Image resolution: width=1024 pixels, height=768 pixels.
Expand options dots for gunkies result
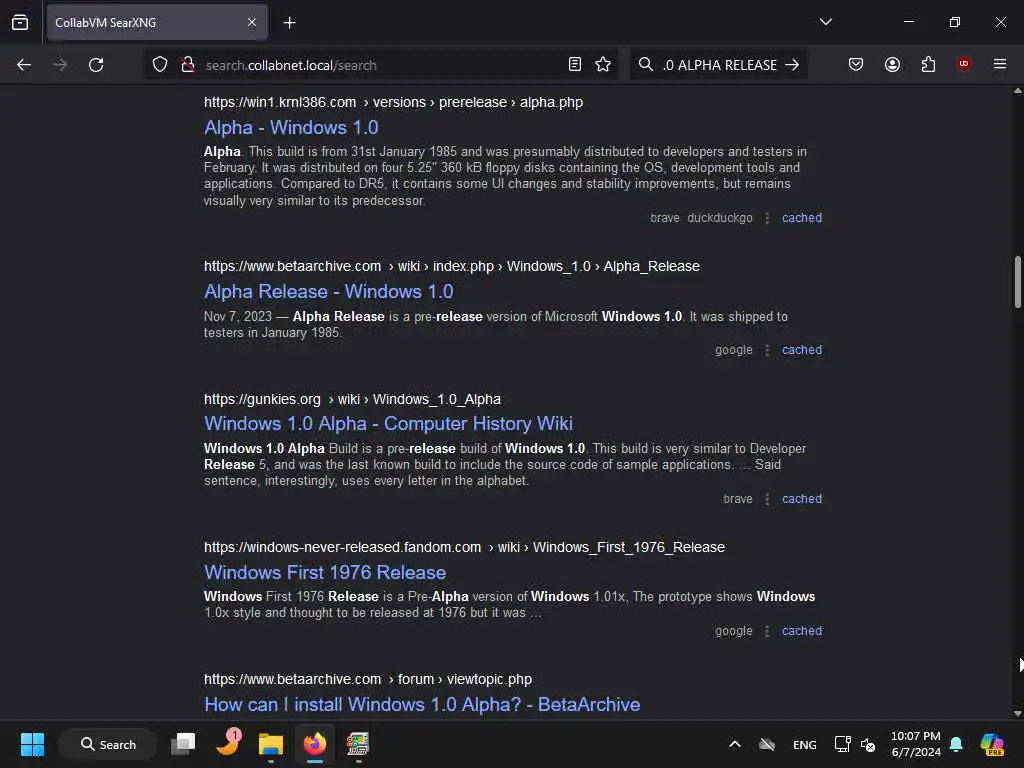pyautogui.click(x=767, y=499)
